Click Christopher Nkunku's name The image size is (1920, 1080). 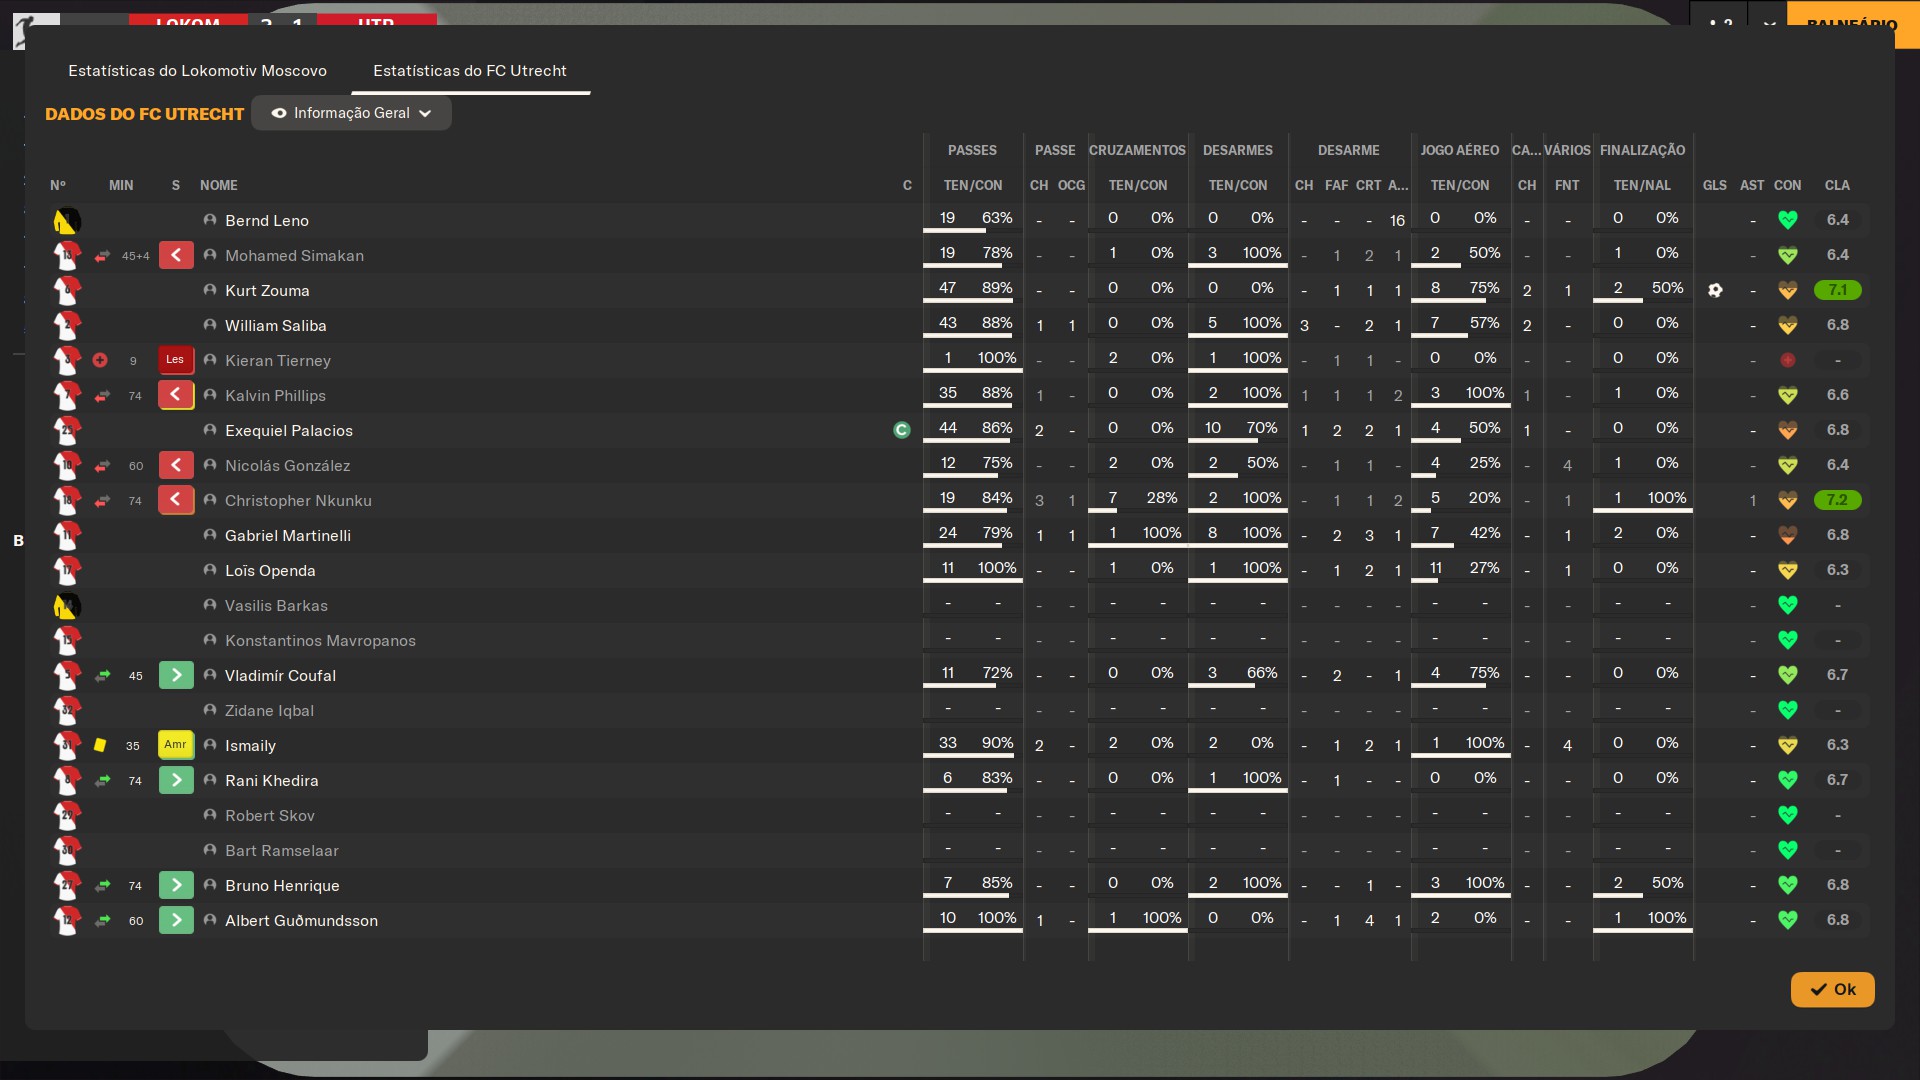tap(298, 500)
